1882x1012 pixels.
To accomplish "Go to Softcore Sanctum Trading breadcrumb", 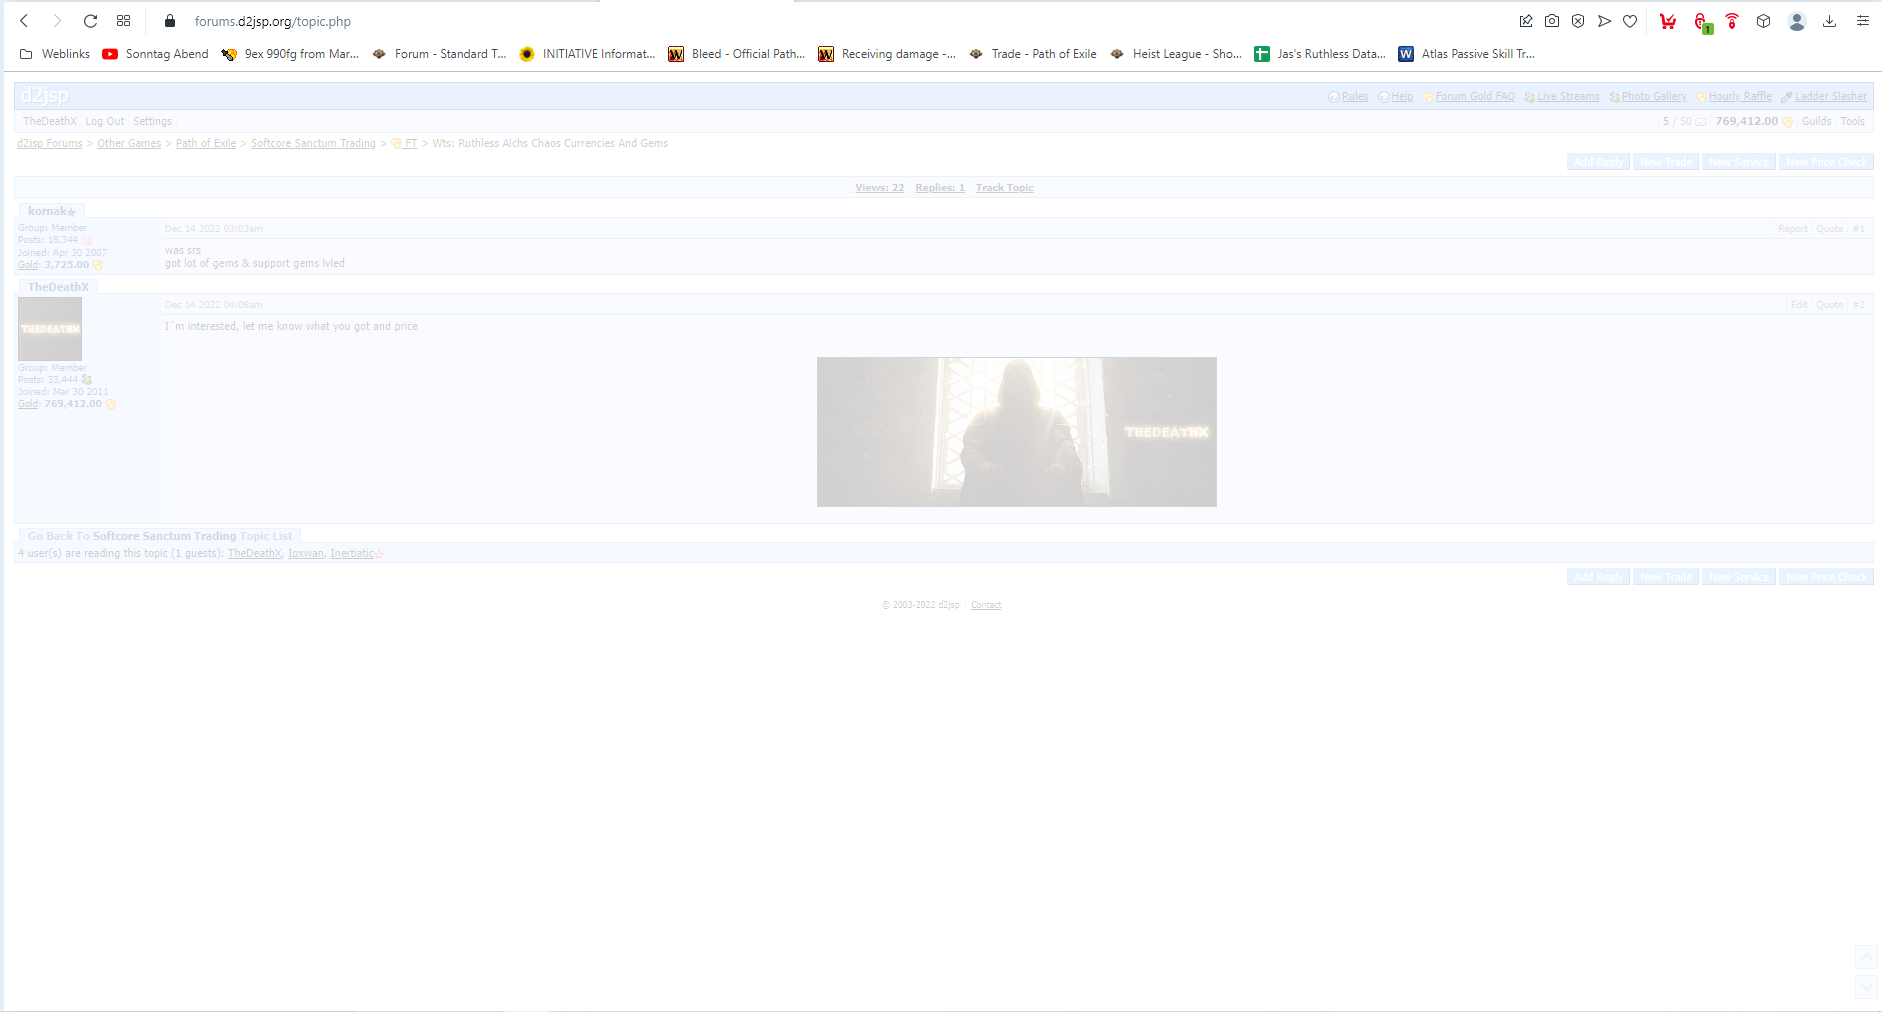I will click(313, 143).
